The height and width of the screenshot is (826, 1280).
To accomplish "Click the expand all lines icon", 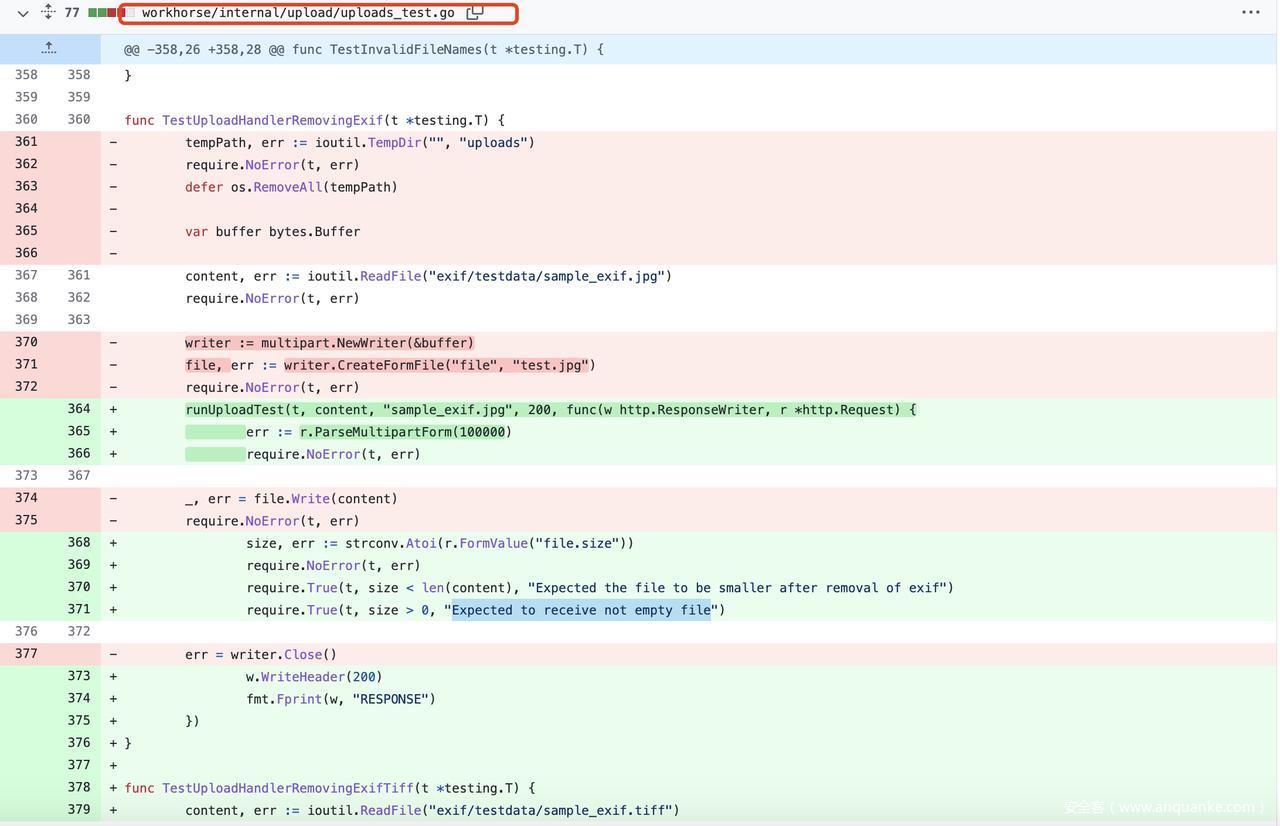I will pyautogui.click(x=47, y=12).
